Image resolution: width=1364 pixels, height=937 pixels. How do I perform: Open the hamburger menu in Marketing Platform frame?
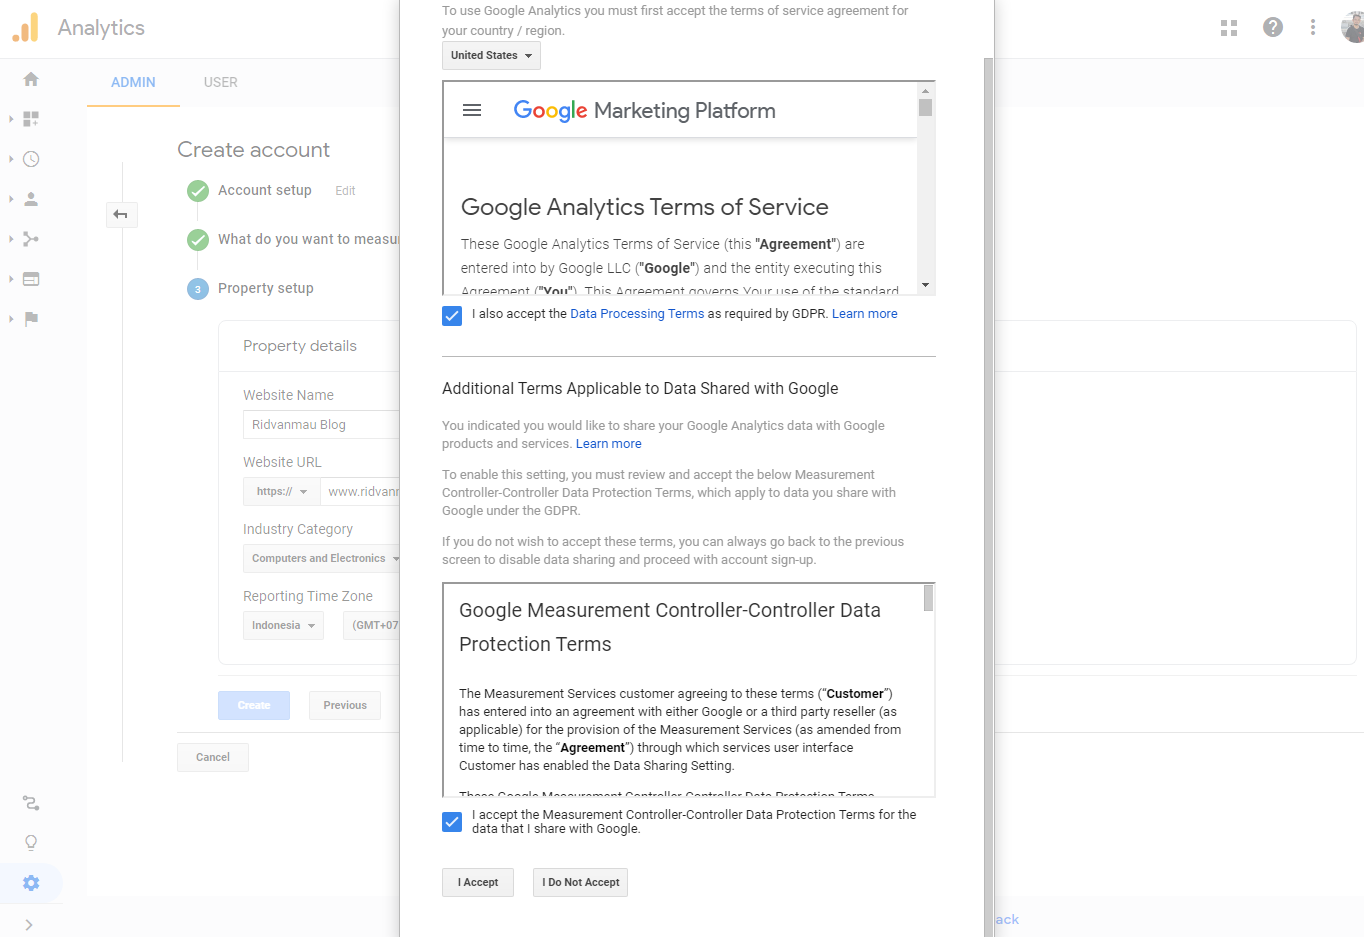472,110
